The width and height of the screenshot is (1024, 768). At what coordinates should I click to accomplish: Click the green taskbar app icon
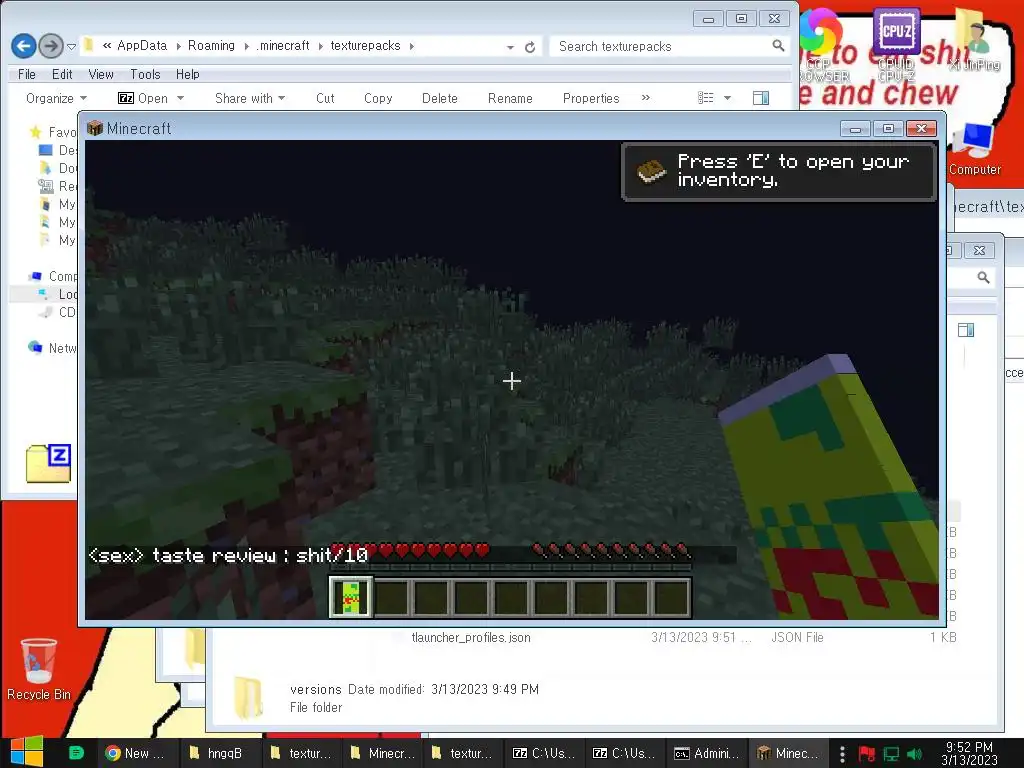tap(76, 753)
